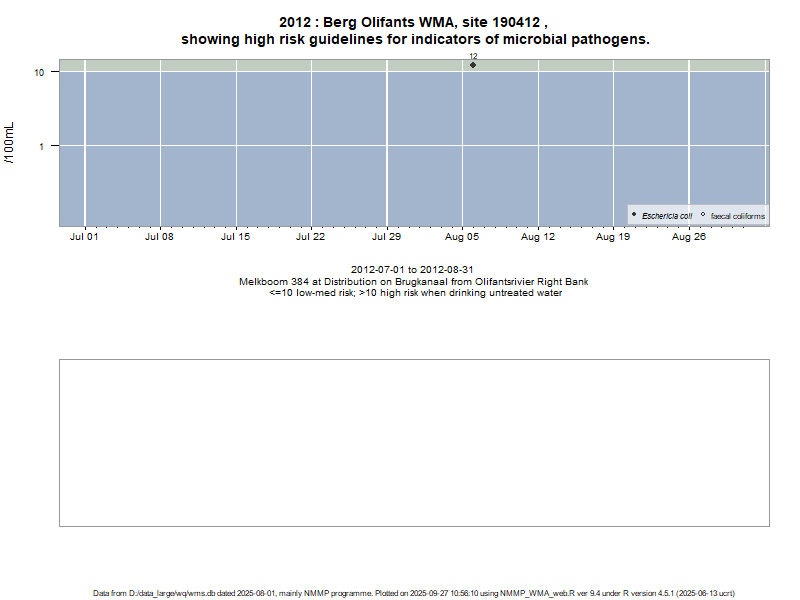Click the Aug 19 axis label
The height and width of the screenshot is (600, 800).
pos(613,238)
